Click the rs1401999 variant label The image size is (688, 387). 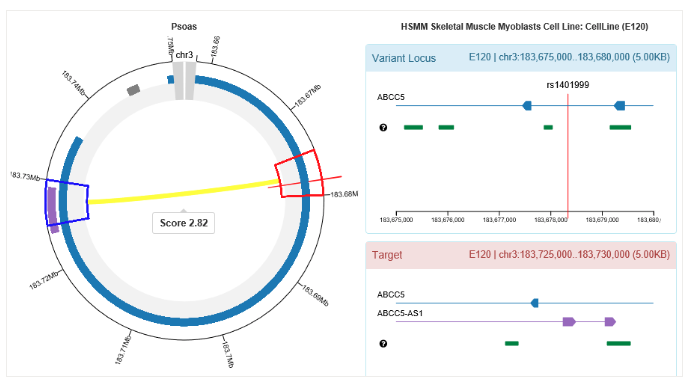point(568,85)
